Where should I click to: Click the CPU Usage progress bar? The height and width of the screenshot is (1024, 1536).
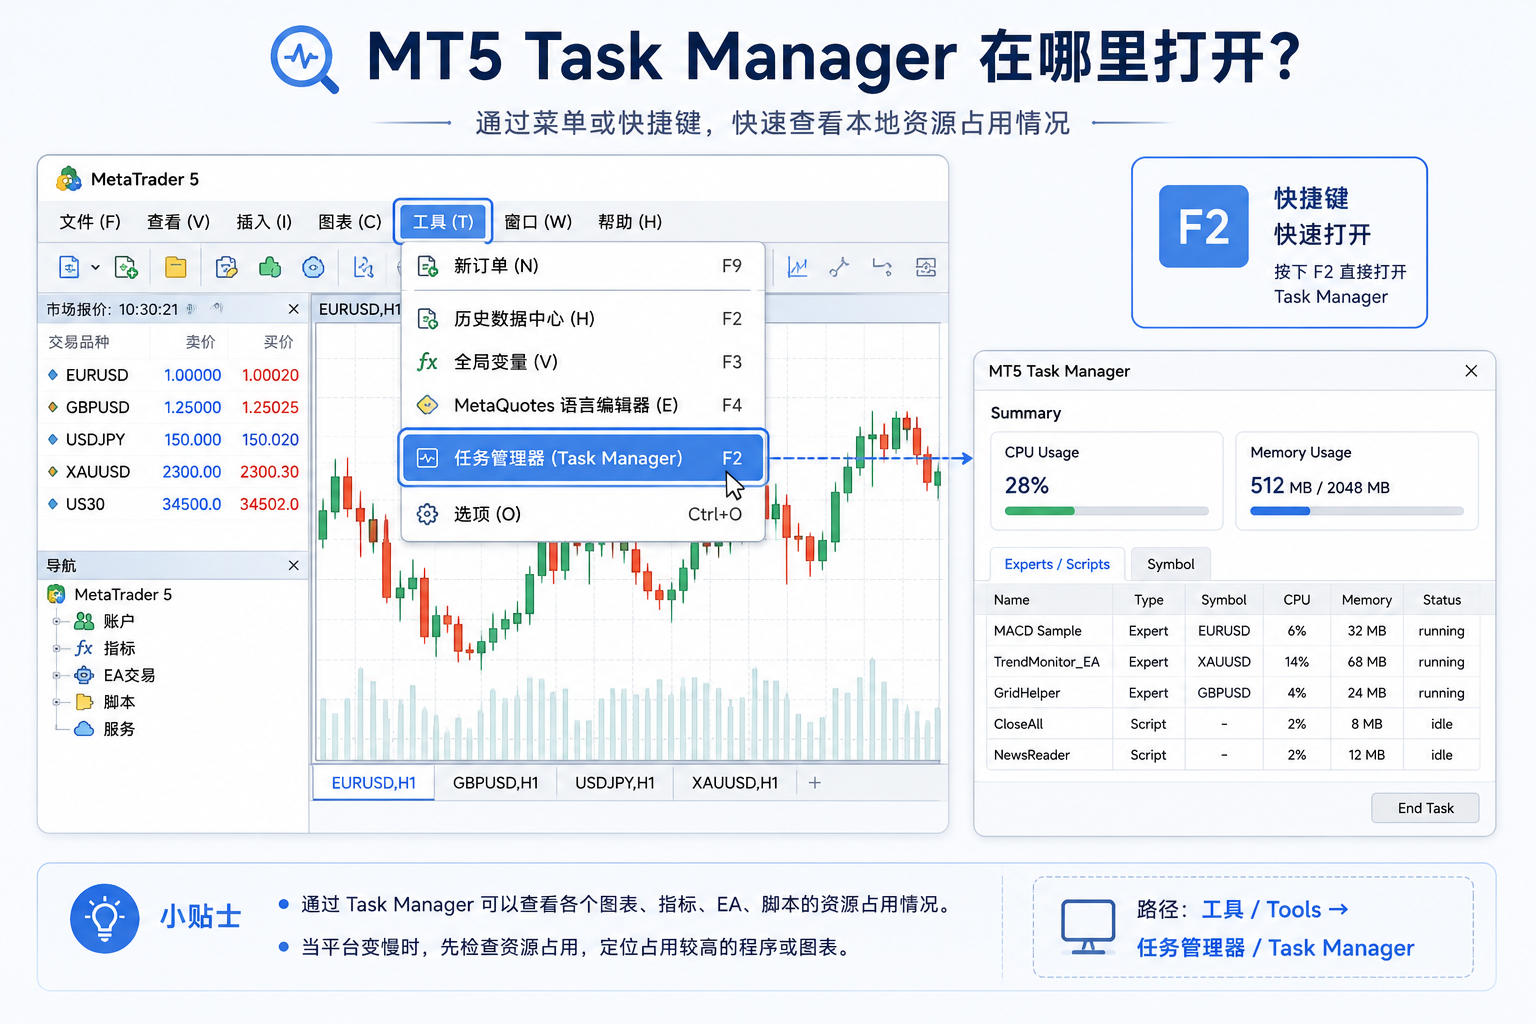tap(1106, 511)
